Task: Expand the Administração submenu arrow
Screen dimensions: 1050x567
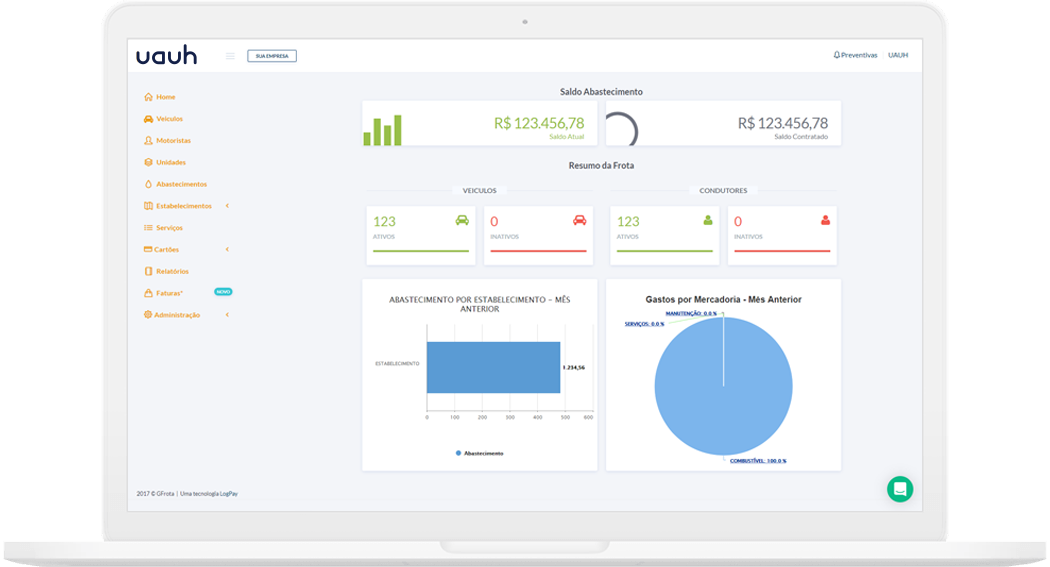Action: [x=227, y=315]
